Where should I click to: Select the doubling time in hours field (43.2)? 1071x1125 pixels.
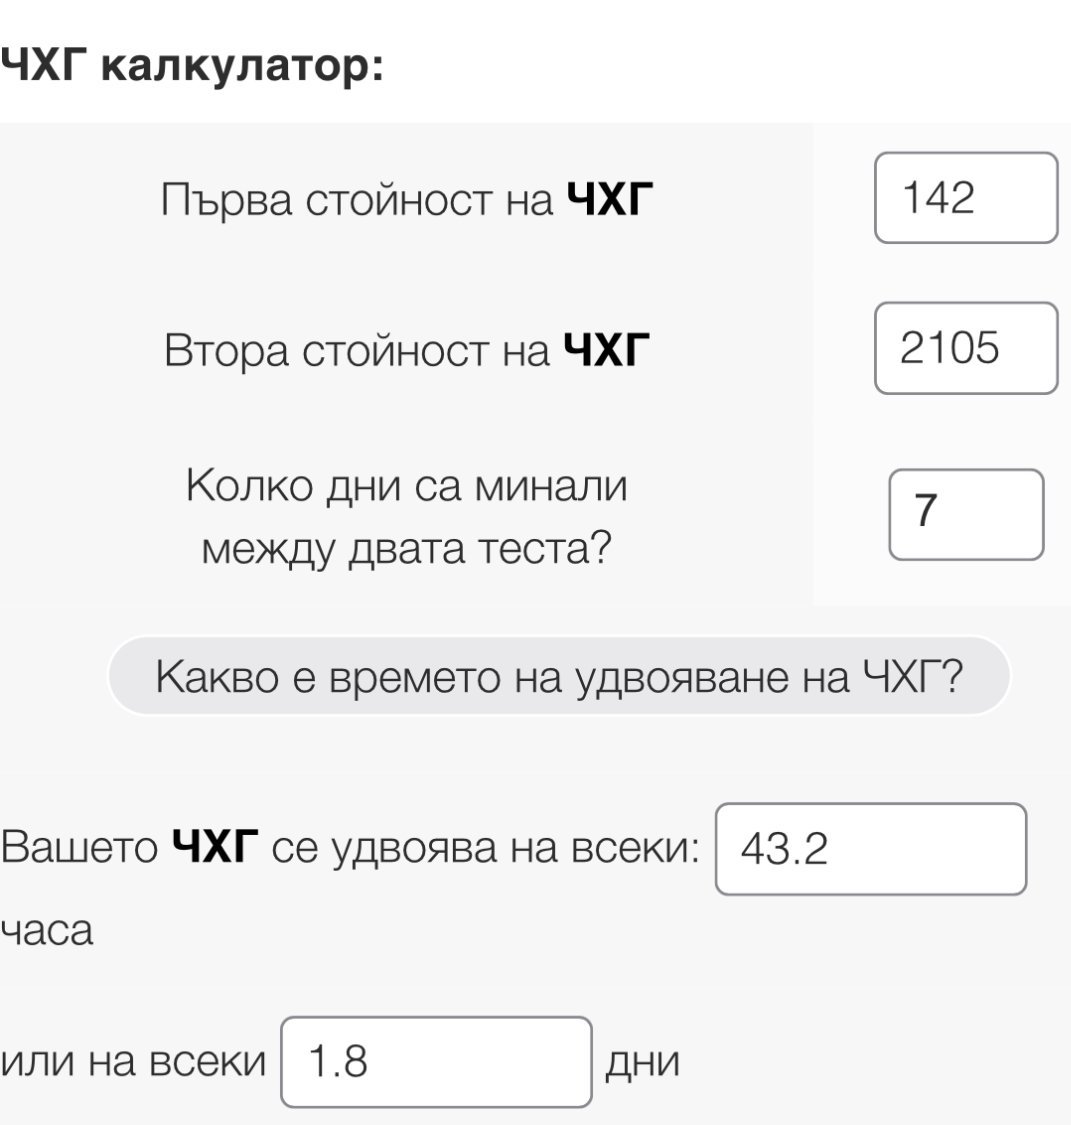870,849
